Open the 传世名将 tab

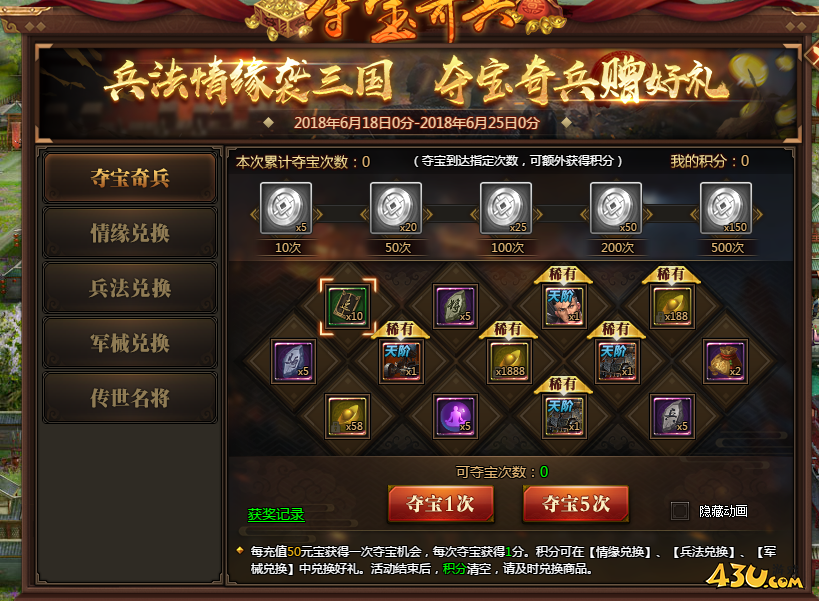point(130,398)
